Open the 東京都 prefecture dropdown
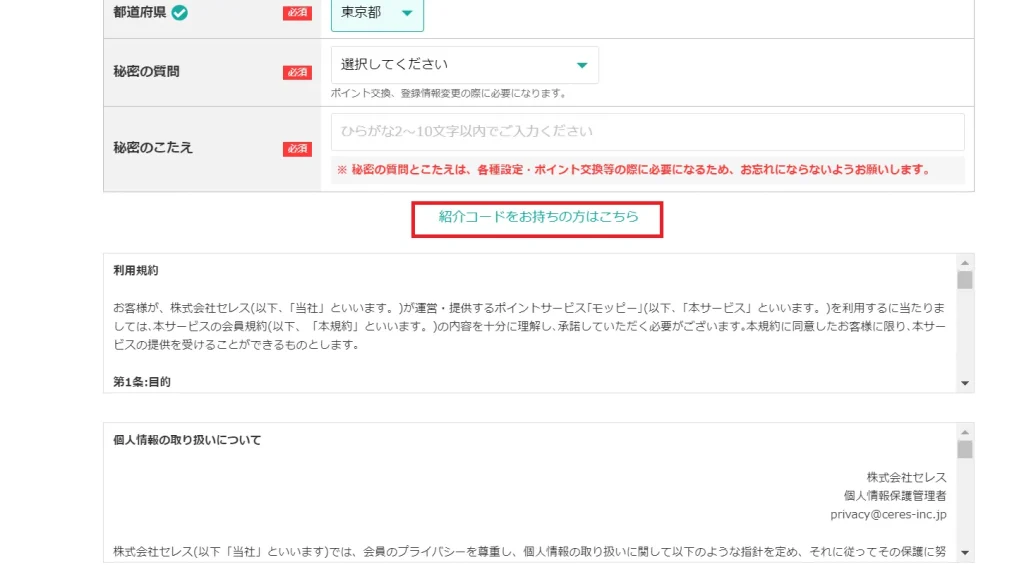This screenshot has height=572, width=1024. (377, 13)
